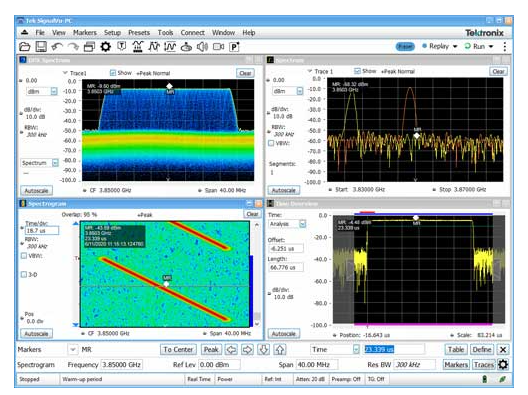Toggle Show checkbox for Trace1 in DPX
This screenshot has width=528, height=395.
[113, 73]
